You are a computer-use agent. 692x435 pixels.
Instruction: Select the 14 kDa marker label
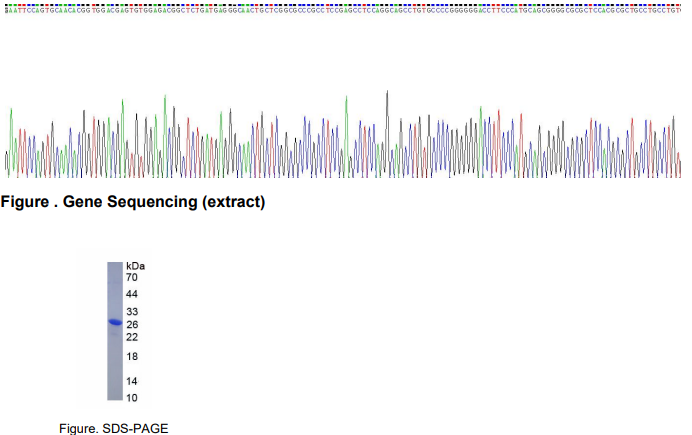tap(132, 381)
